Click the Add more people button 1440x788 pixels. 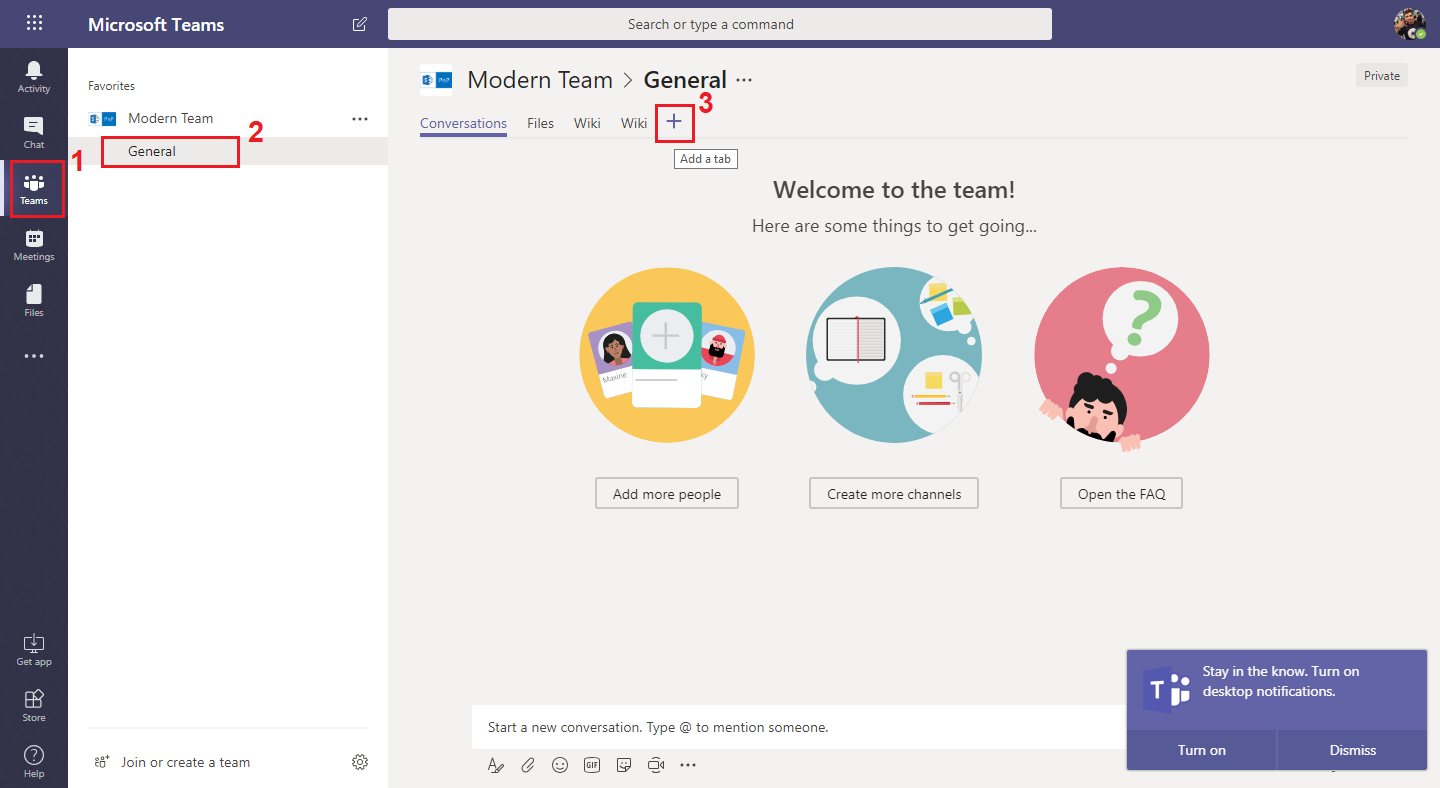pyautogui.click(x=667, y=494)
